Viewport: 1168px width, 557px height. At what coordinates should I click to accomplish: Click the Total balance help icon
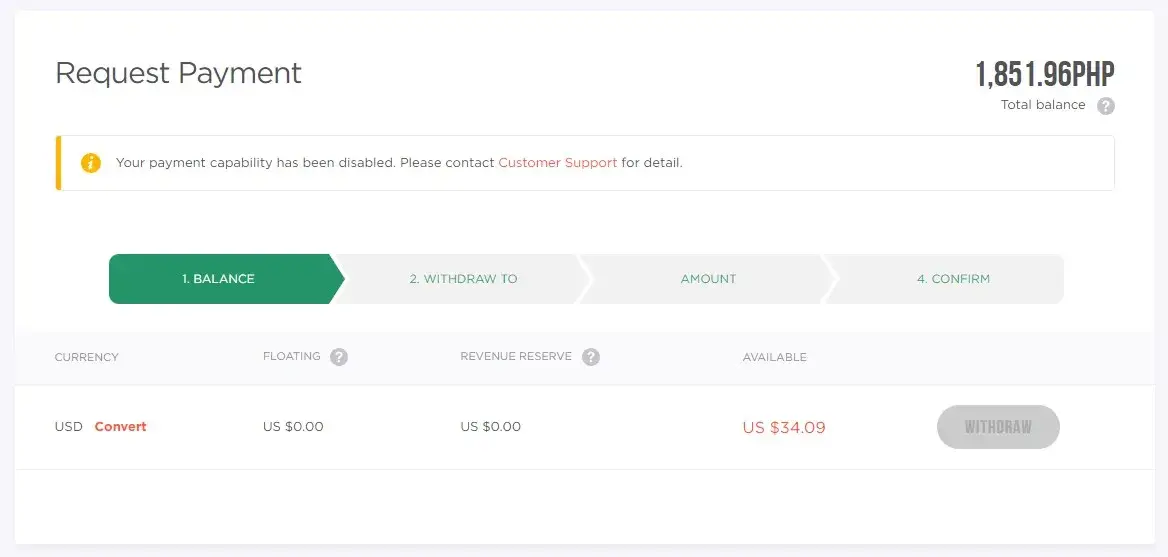(x=1105, y=106)
